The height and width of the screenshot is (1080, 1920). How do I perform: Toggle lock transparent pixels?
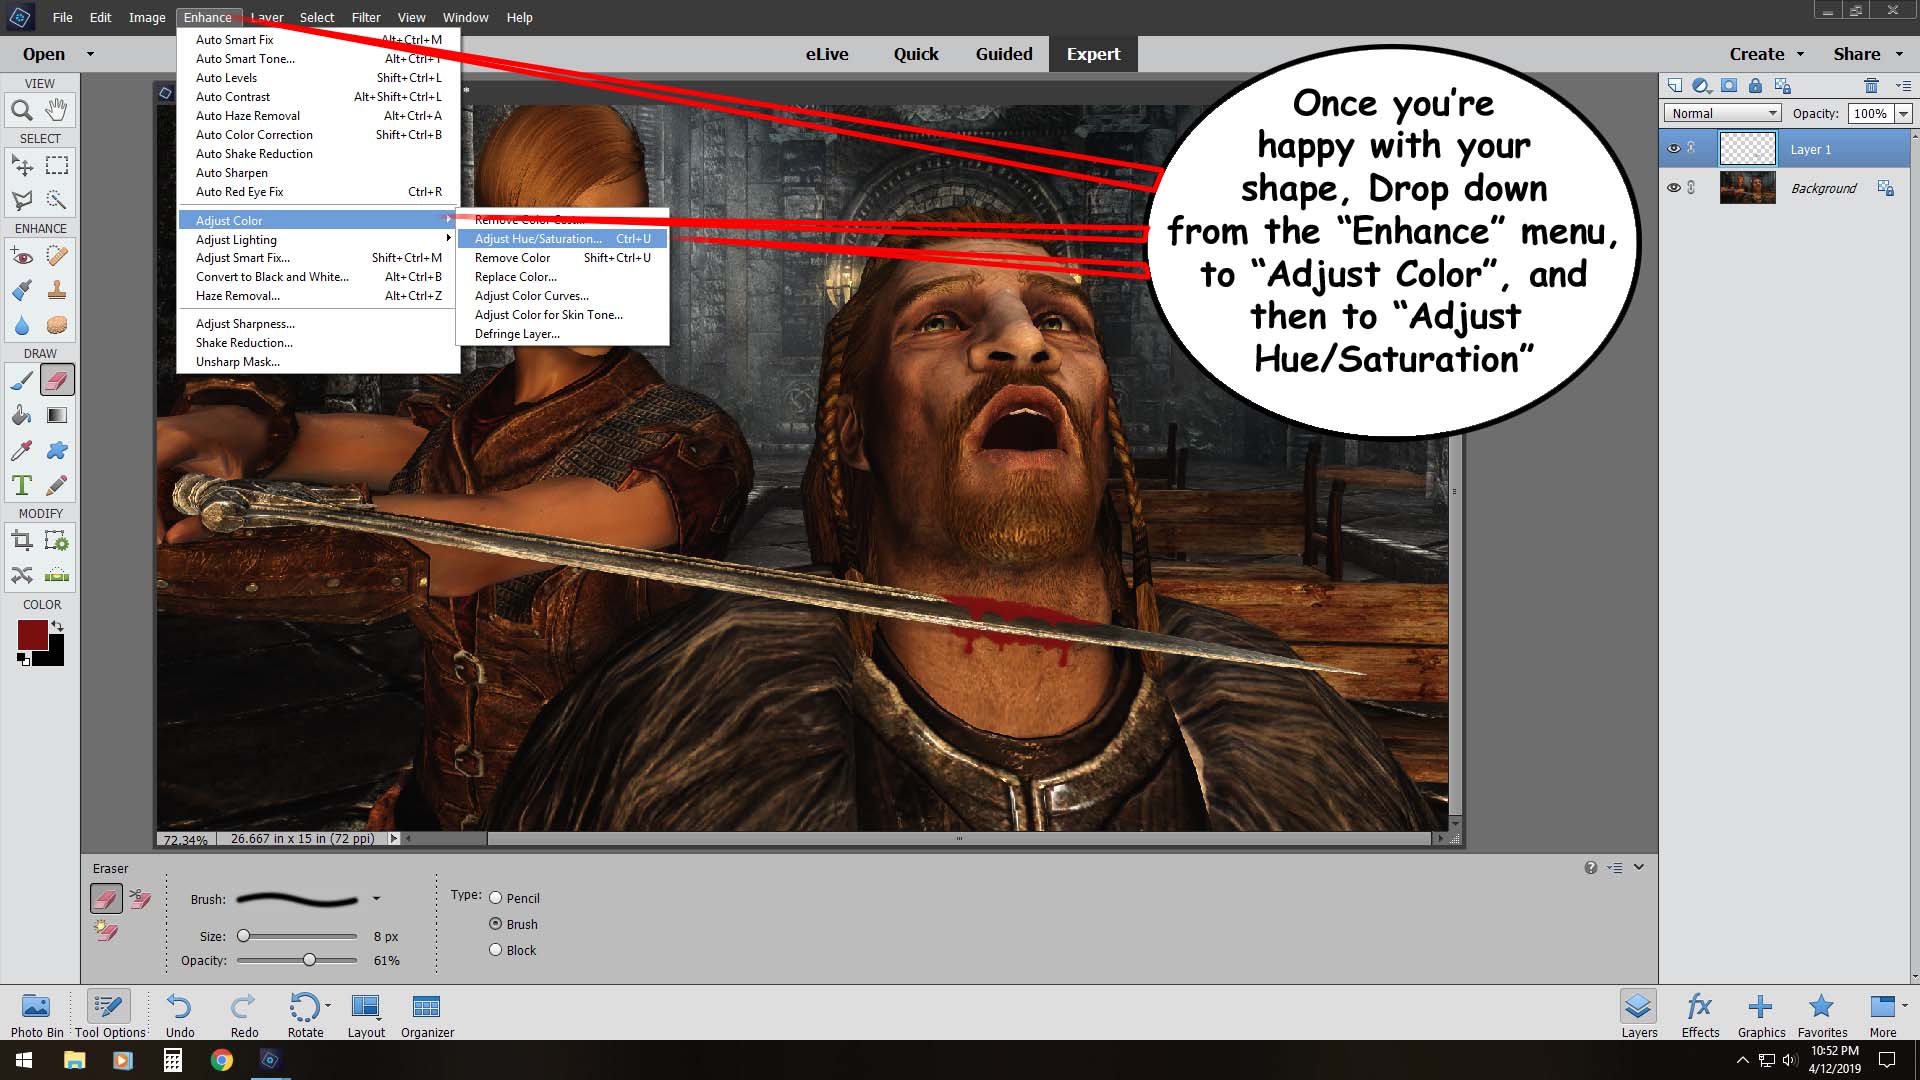click(x=1783, y=85)
